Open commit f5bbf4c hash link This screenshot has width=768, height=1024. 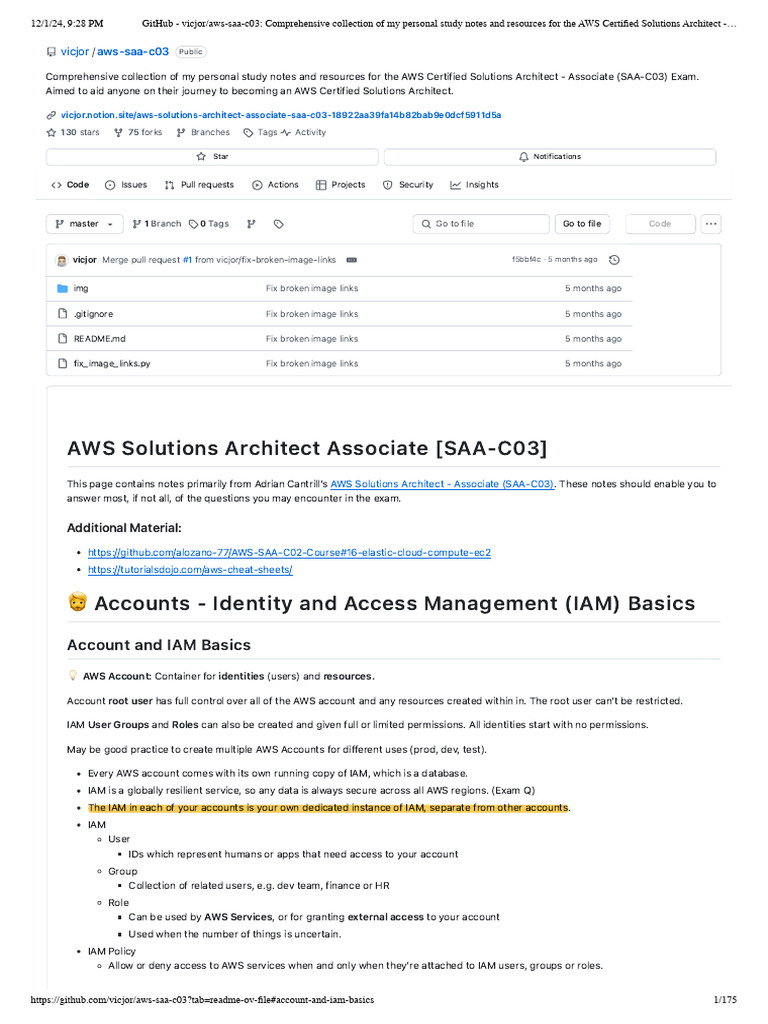[x=526, y=260]
